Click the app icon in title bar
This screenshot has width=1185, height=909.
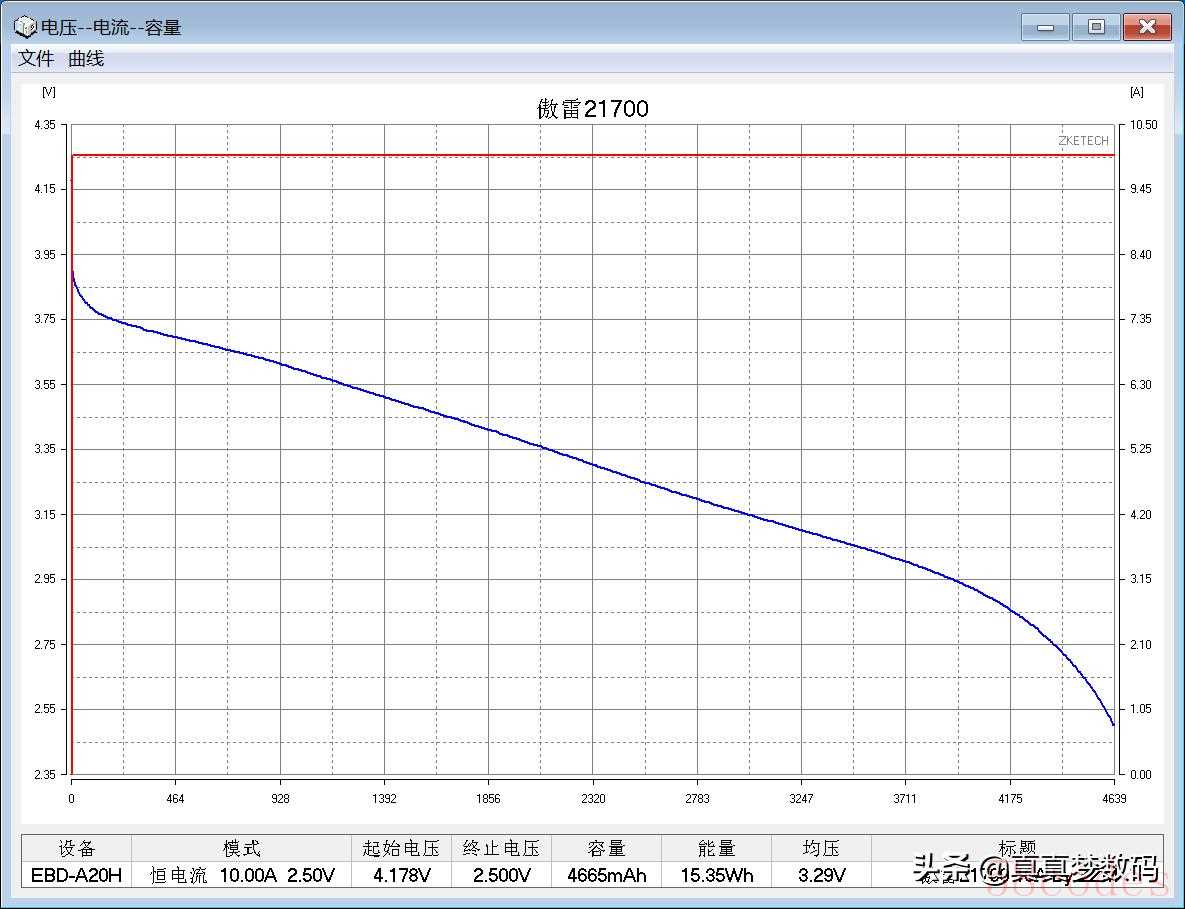(x=25, y=27)
